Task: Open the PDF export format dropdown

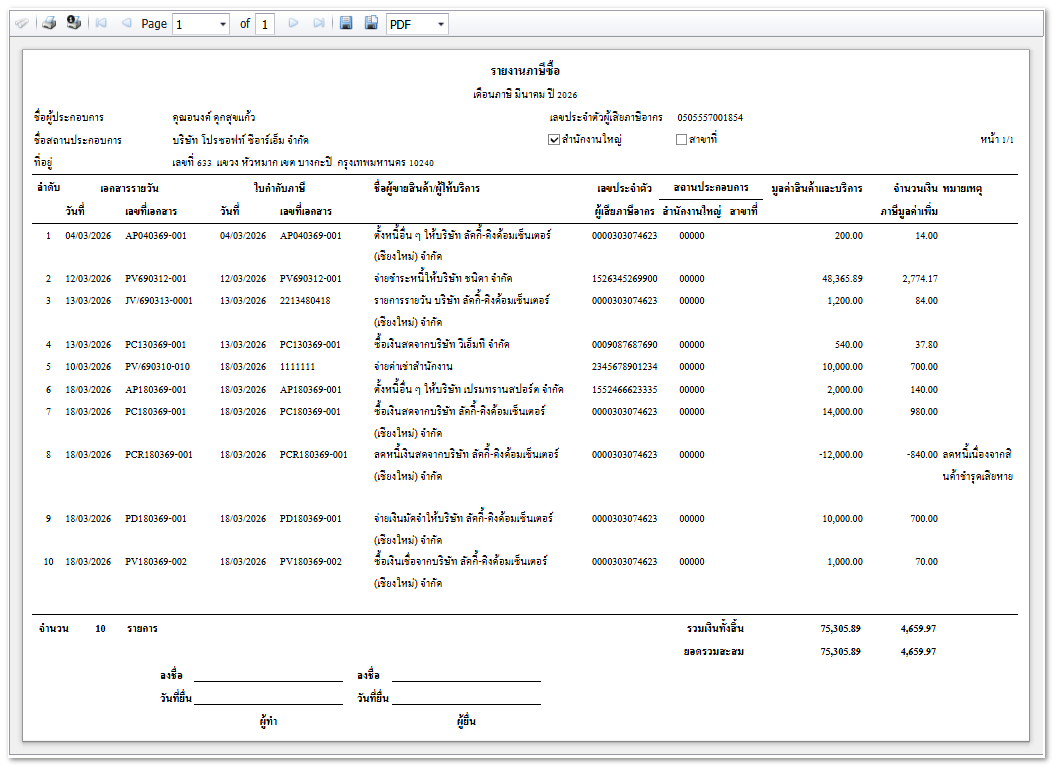Action: coord(441,24)
